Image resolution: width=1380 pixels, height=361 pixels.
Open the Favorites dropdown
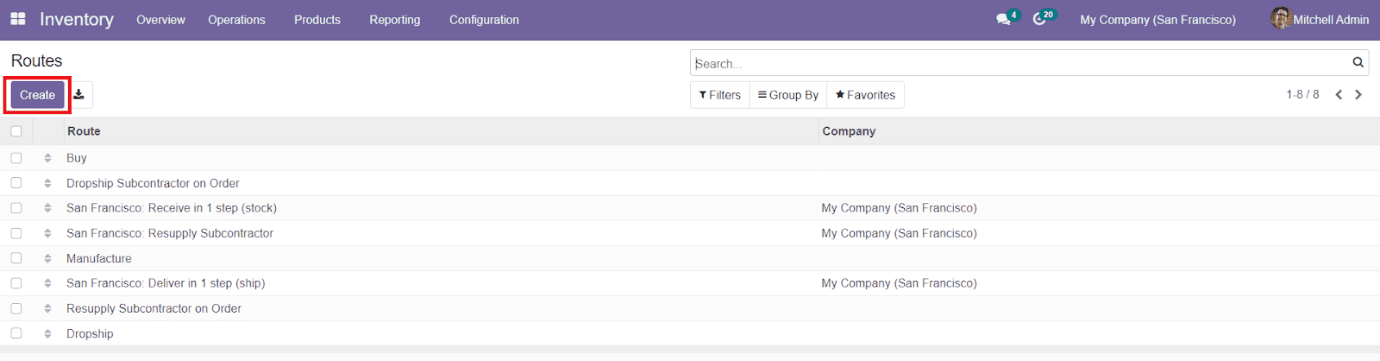pos(866,95)
